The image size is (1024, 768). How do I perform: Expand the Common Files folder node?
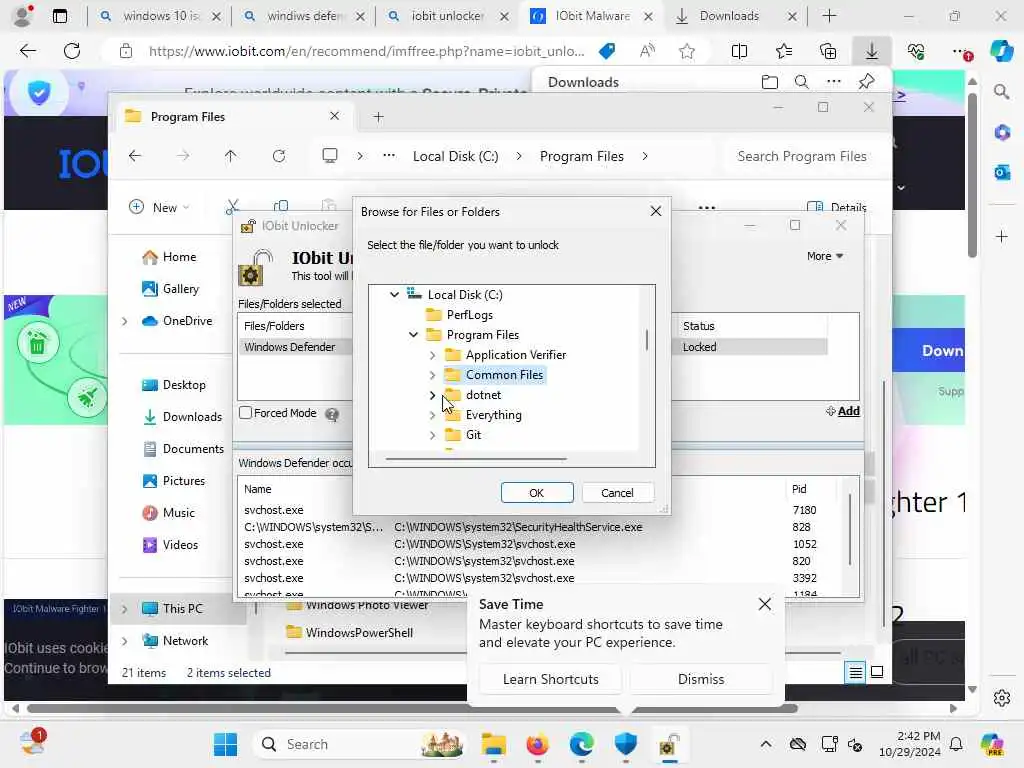tap(432, 375)
